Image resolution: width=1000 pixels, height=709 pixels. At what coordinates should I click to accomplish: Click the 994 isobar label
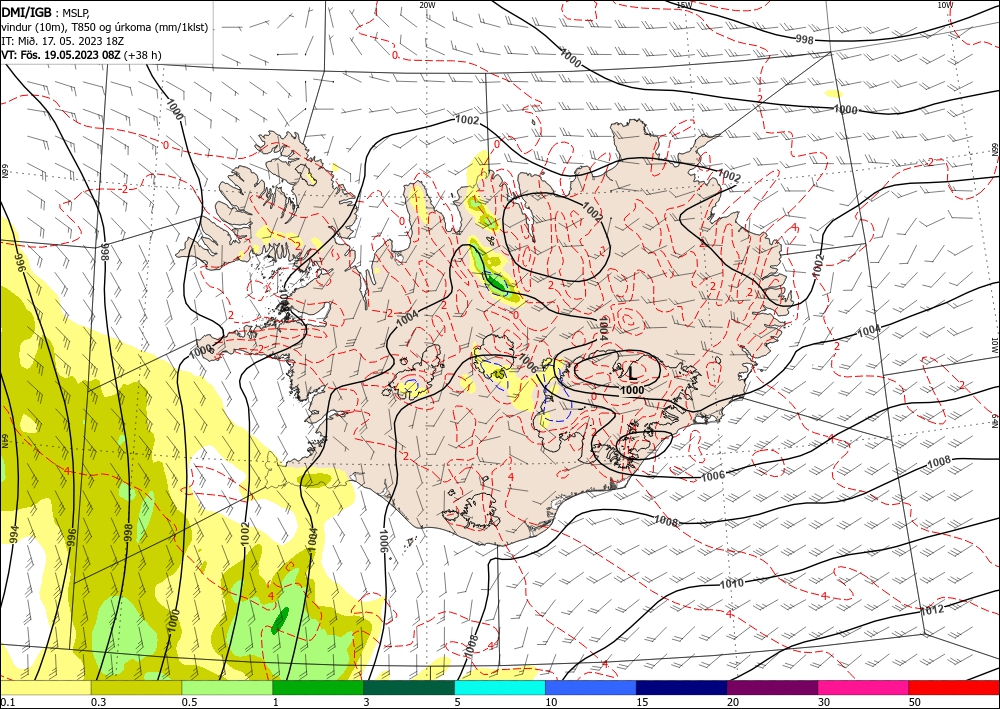[x=13, y=533]
